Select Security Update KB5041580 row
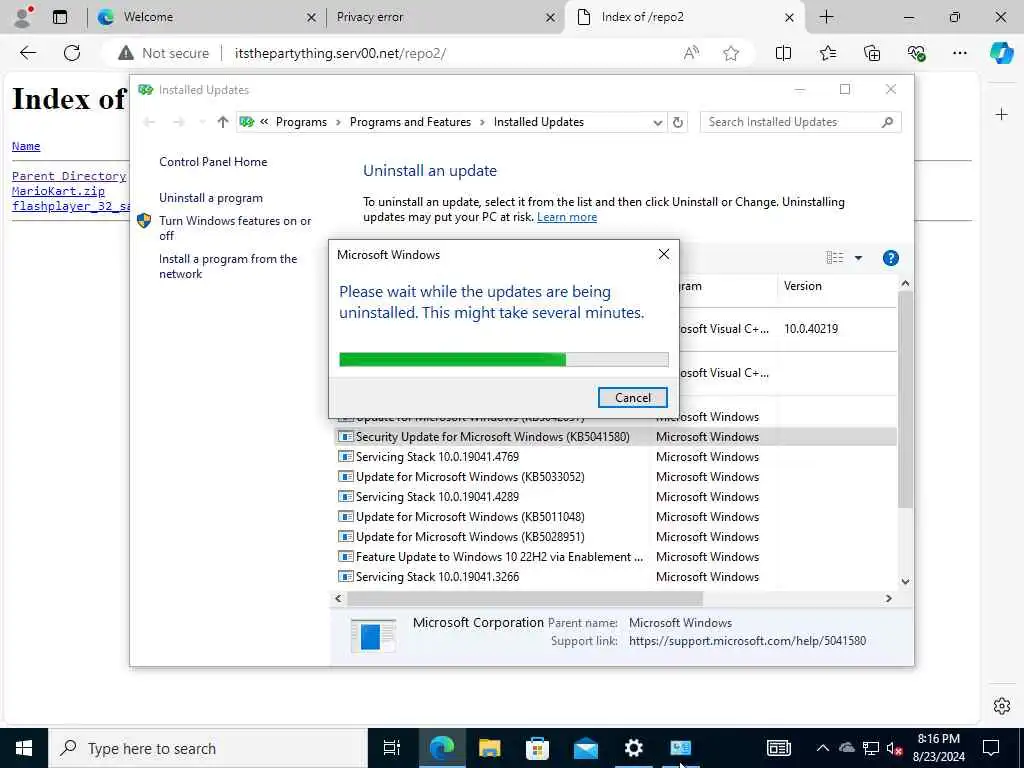1024x768 pixels. click(x=615, y=437)
